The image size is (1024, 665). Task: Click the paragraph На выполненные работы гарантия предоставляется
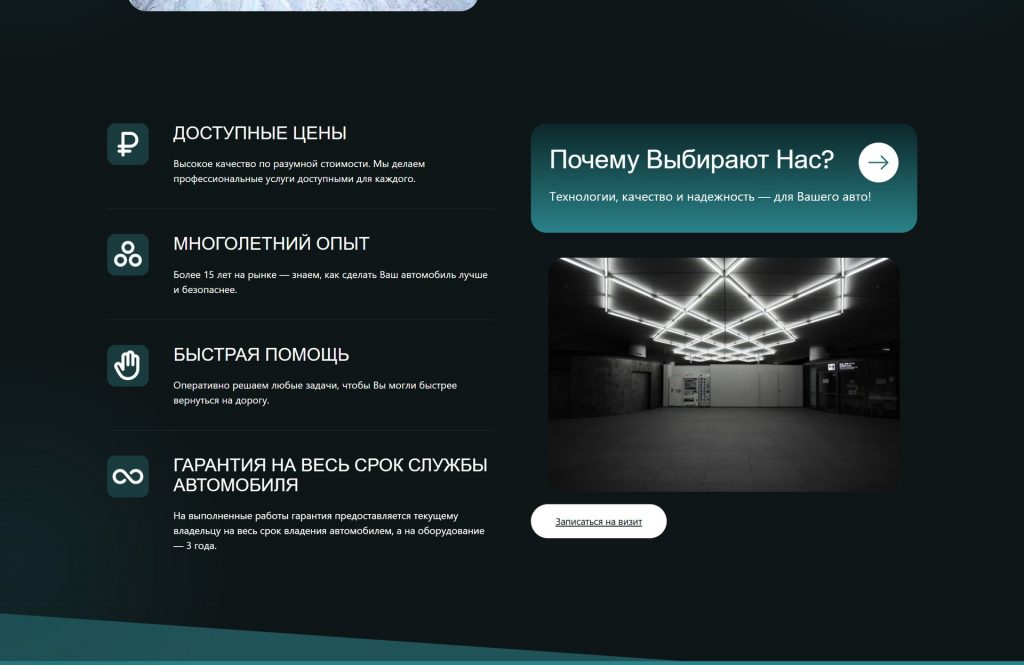click(x=329, y=530)
